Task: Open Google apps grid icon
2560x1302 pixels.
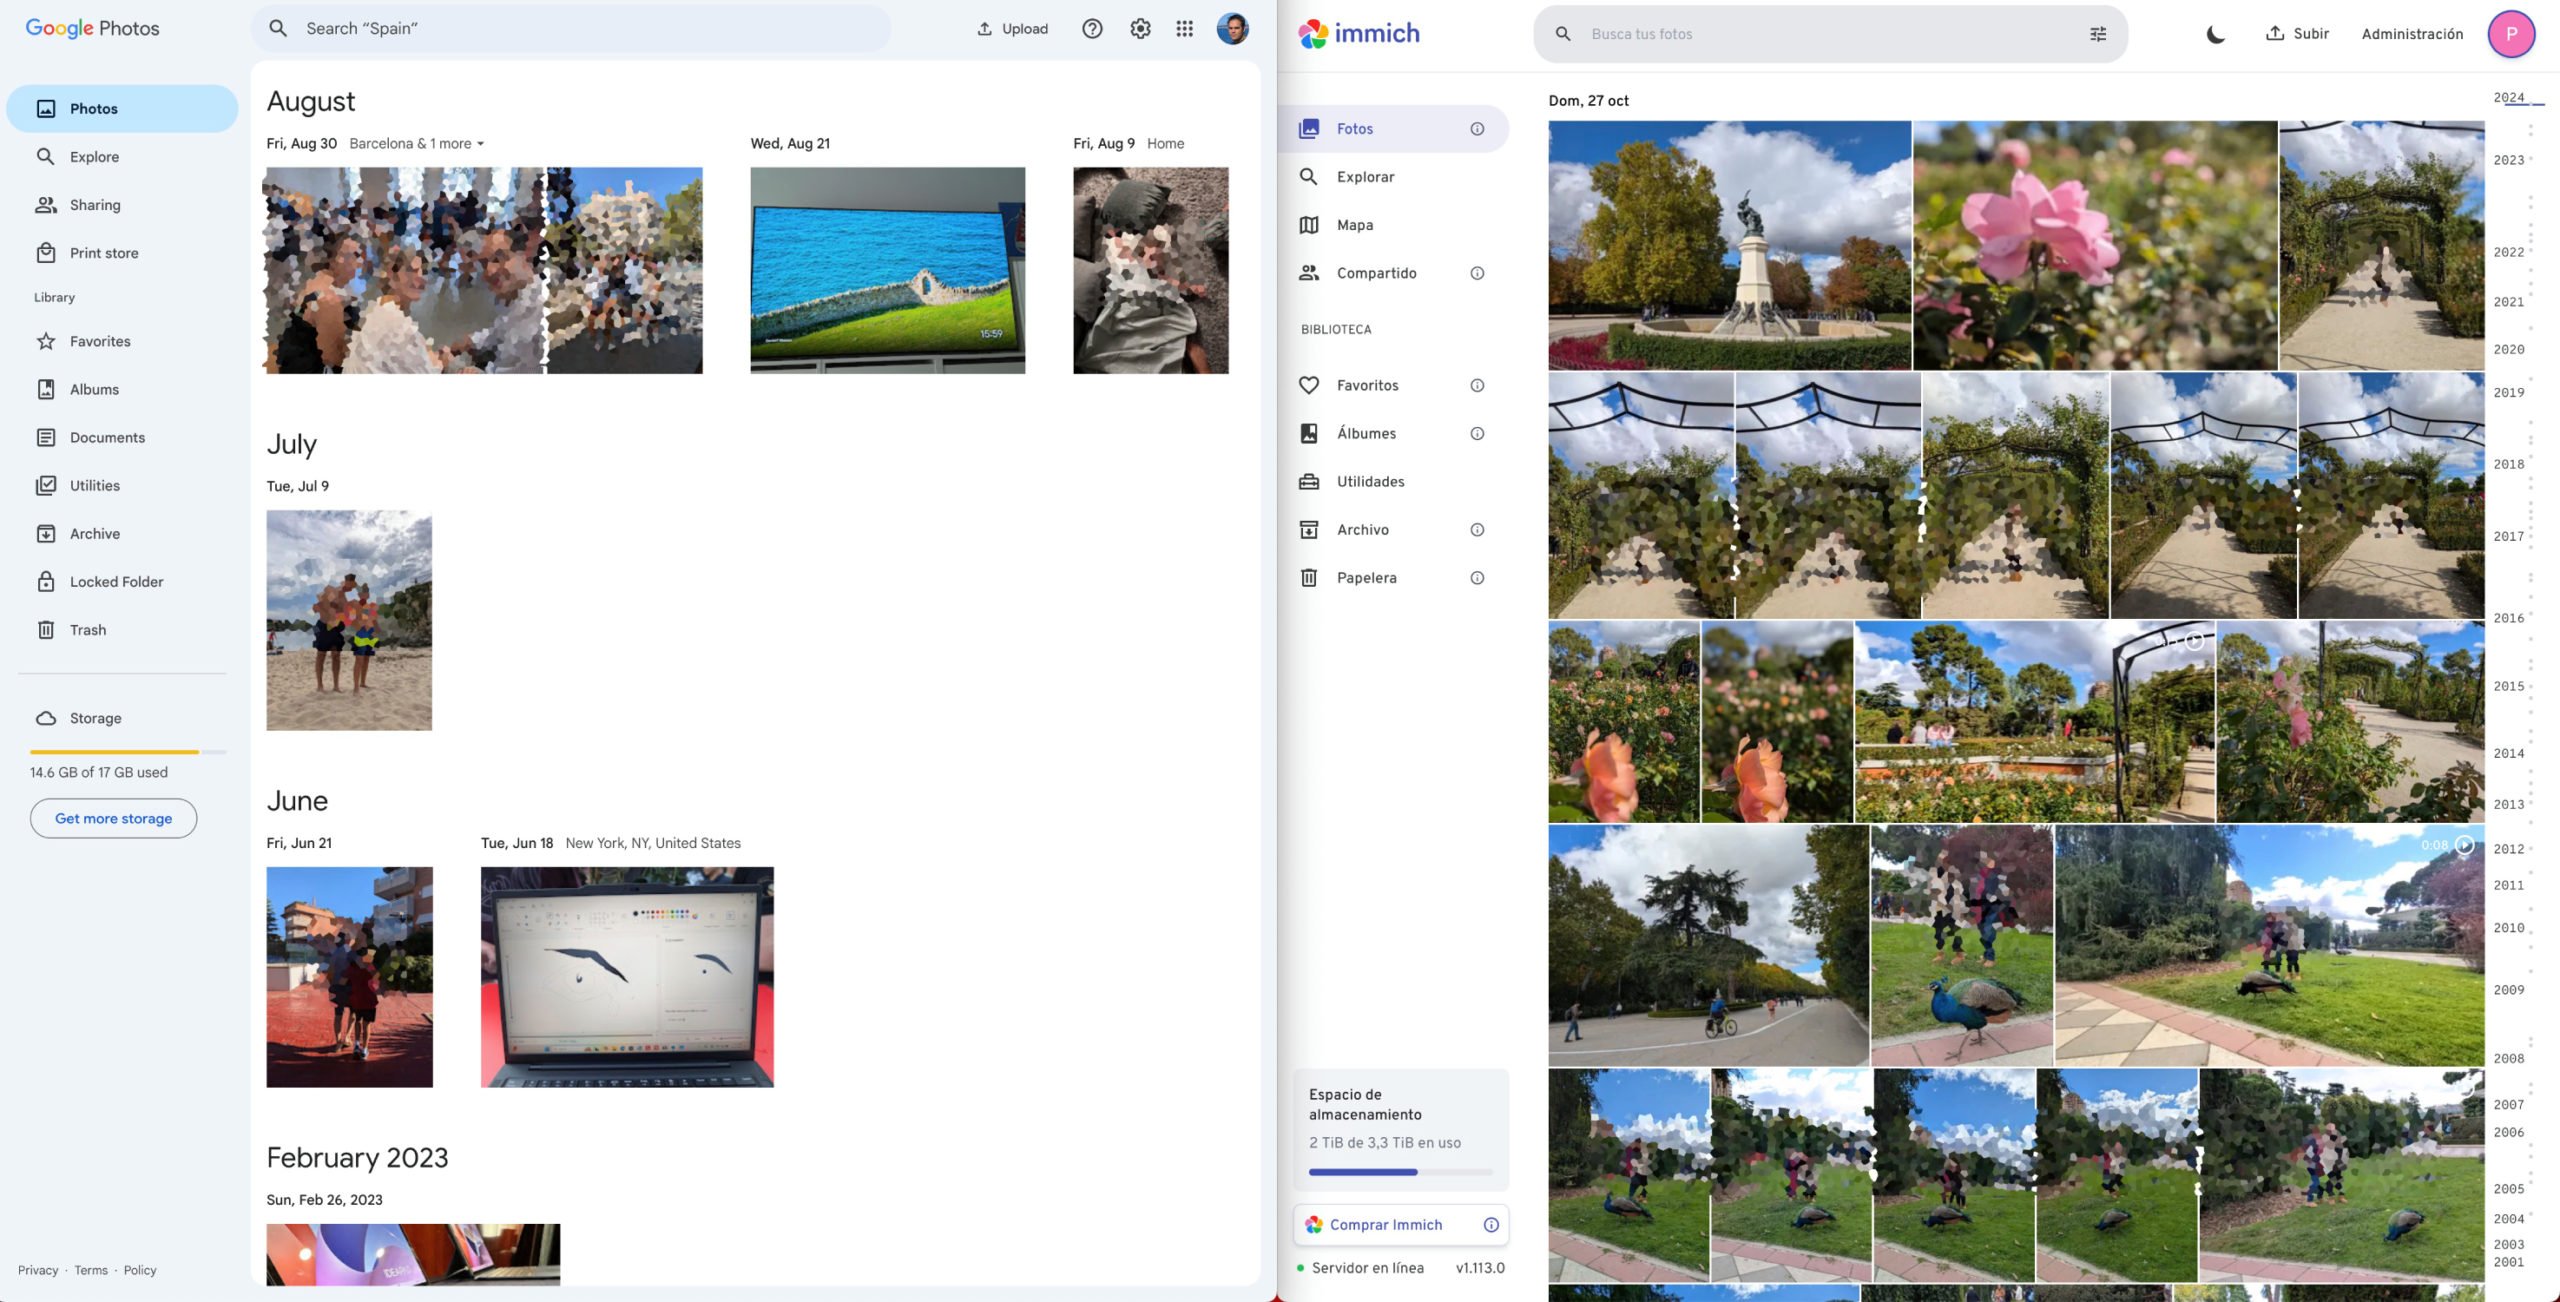Action: pyautogui.click(x=1184, y=29)
